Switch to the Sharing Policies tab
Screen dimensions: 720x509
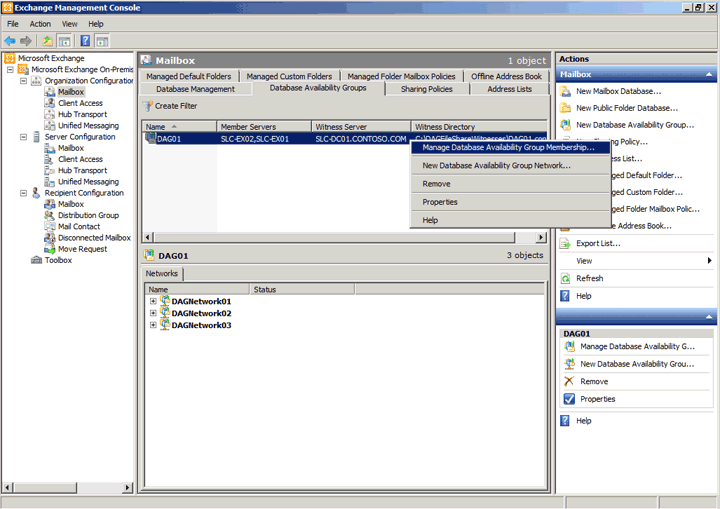click(427, 89)
